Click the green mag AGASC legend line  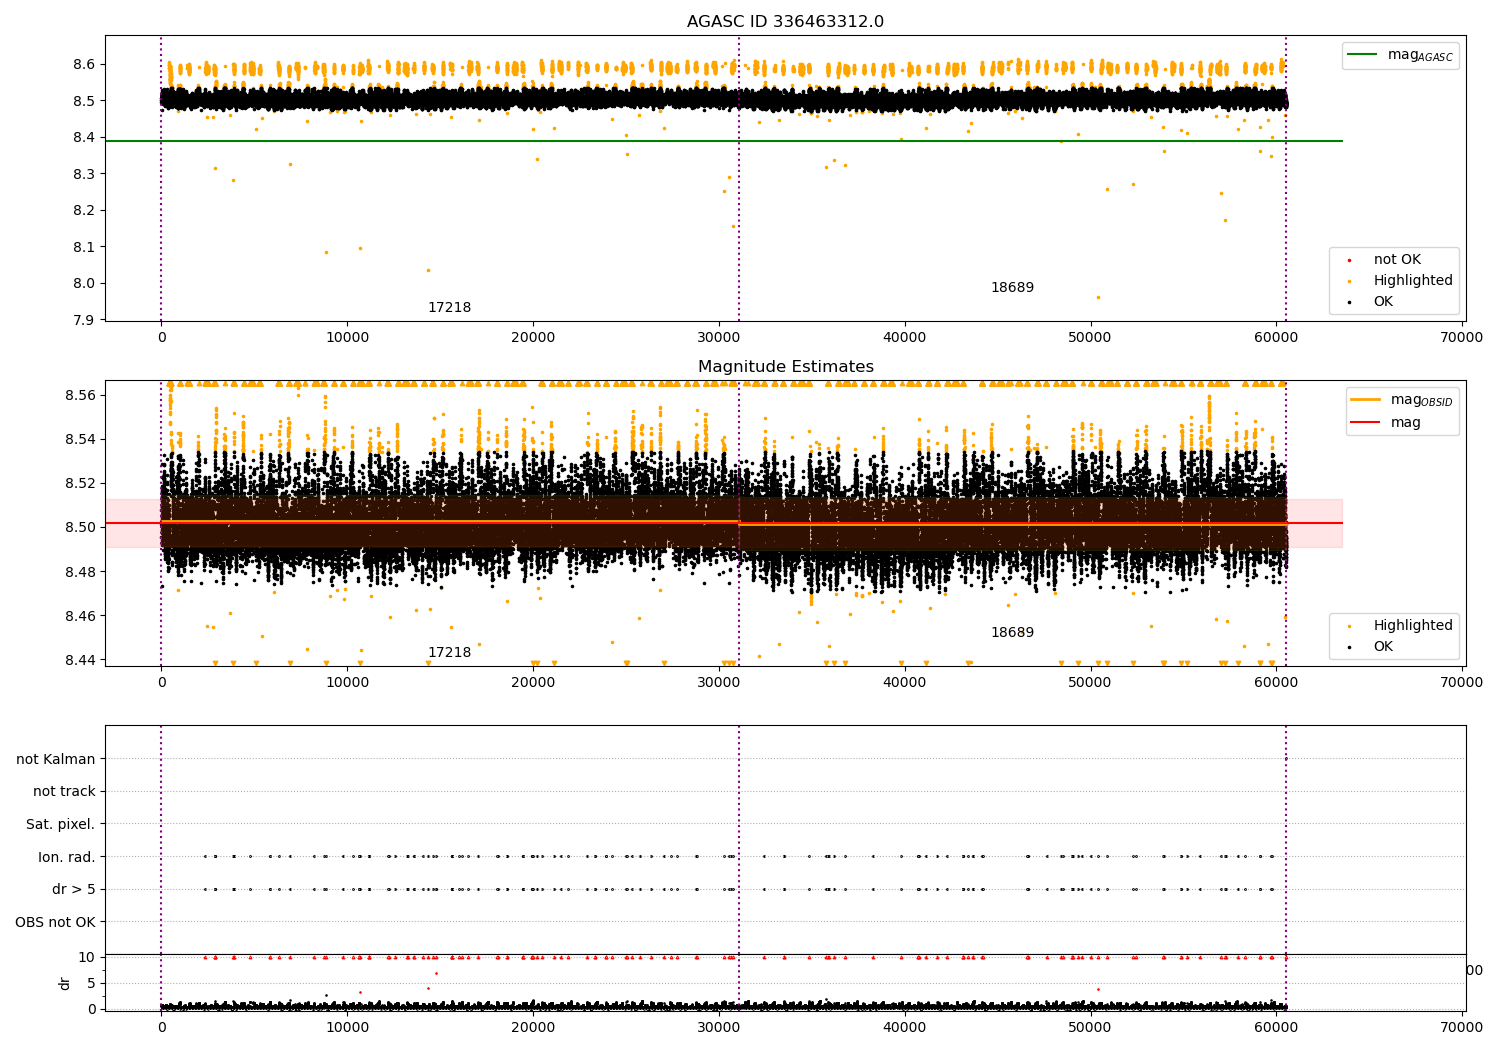[x=1362, y=55]
